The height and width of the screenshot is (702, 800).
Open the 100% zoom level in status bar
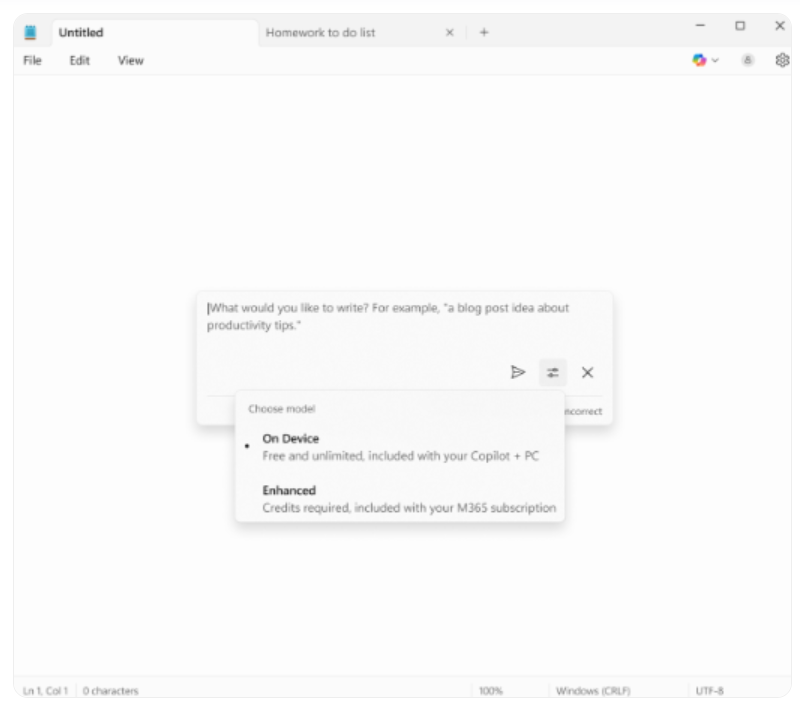[x=491, y=690]
